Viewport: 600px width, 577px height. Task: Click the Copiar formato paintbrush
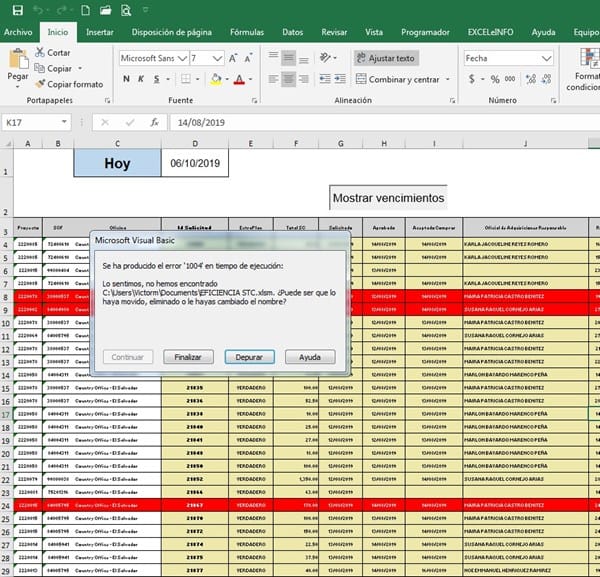(x=40, y=85)
